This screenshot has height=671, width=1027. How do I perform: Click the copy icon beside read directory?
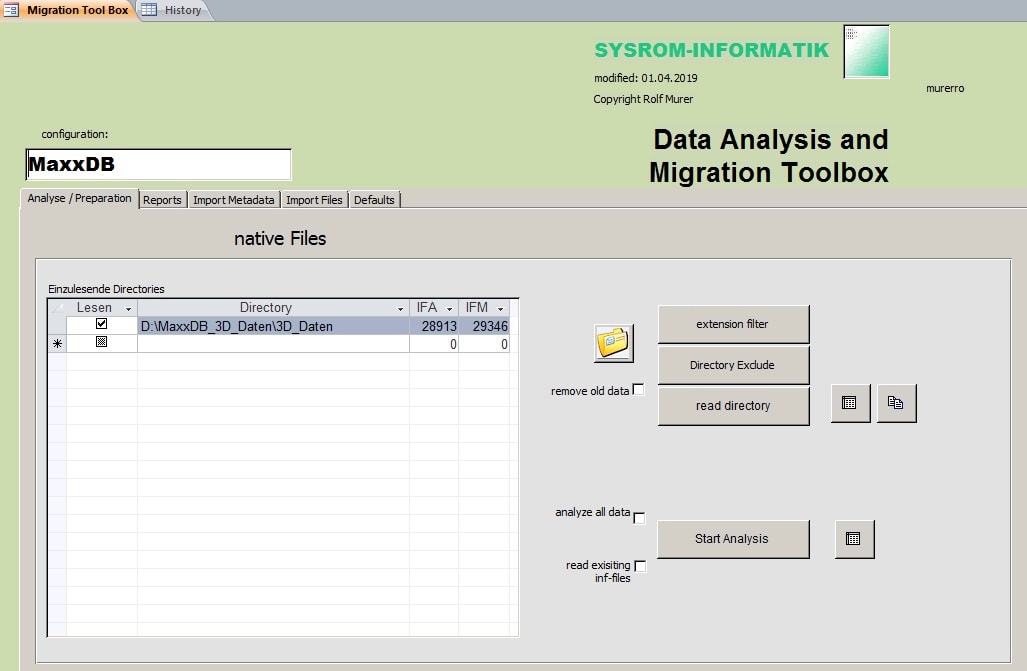coord(896,403)
